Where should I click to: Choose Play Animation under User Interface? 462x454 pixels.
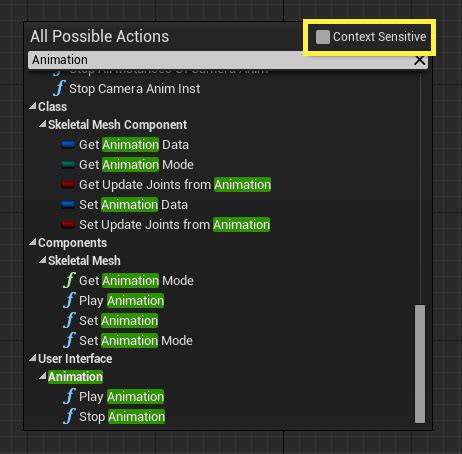[122, 397]
